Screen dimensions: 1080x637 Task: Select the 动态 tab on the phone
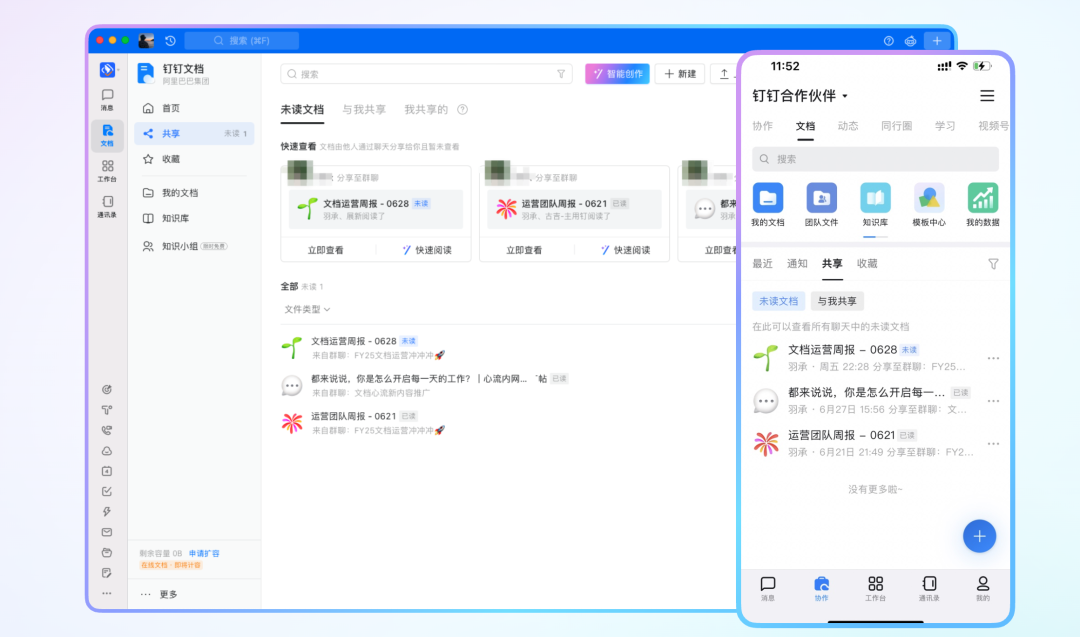tap(848, 125)
